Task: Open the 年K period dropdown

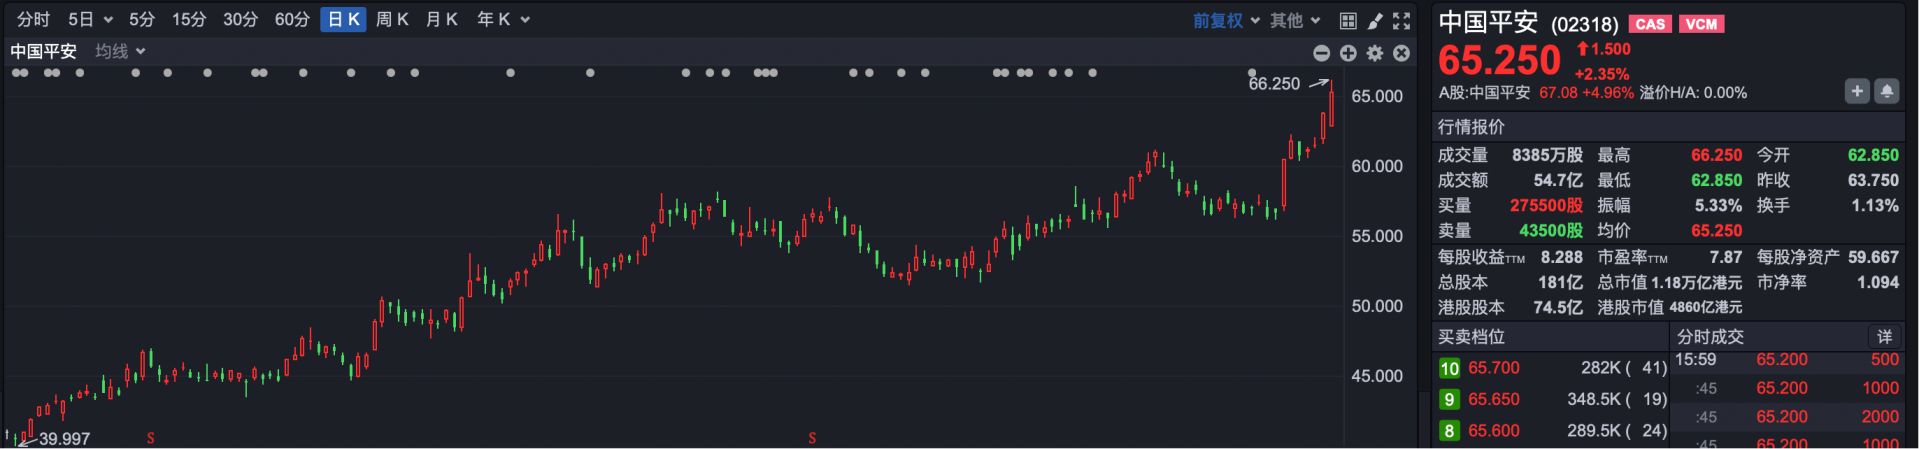Action: [x=503, y=20]
